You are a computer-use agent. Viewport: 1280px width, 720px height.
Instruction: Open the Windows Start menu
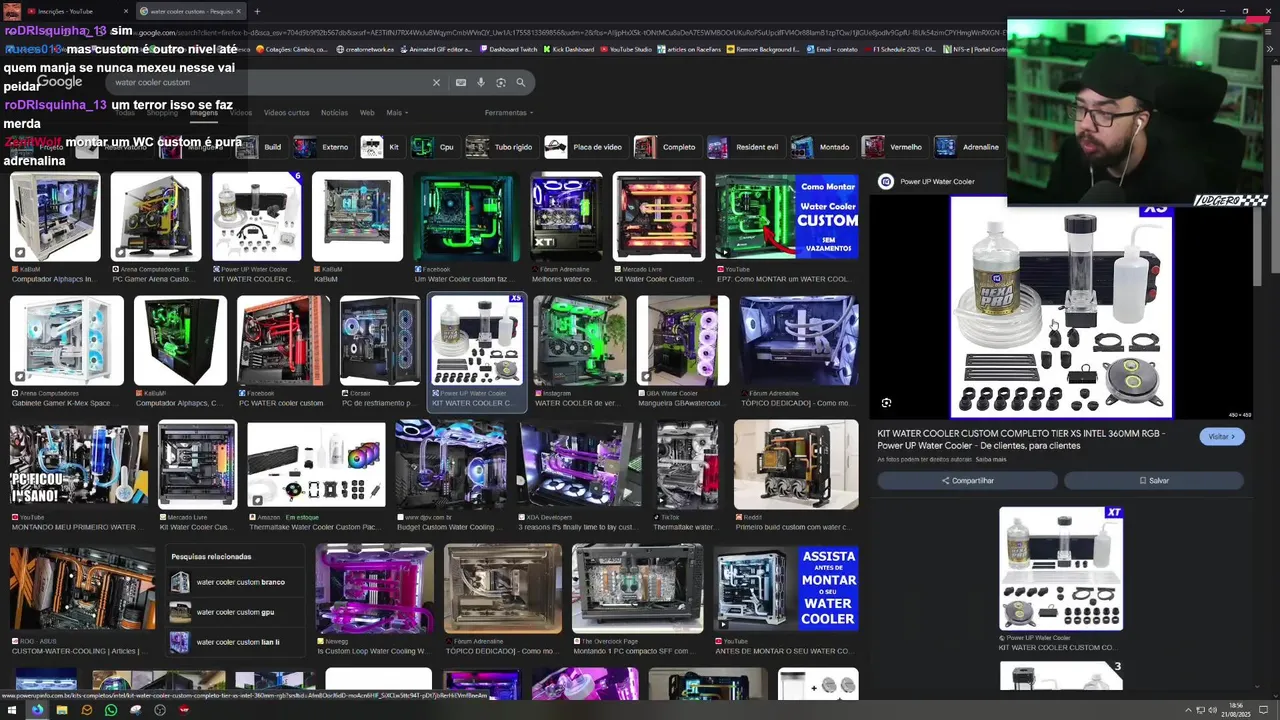13,710
